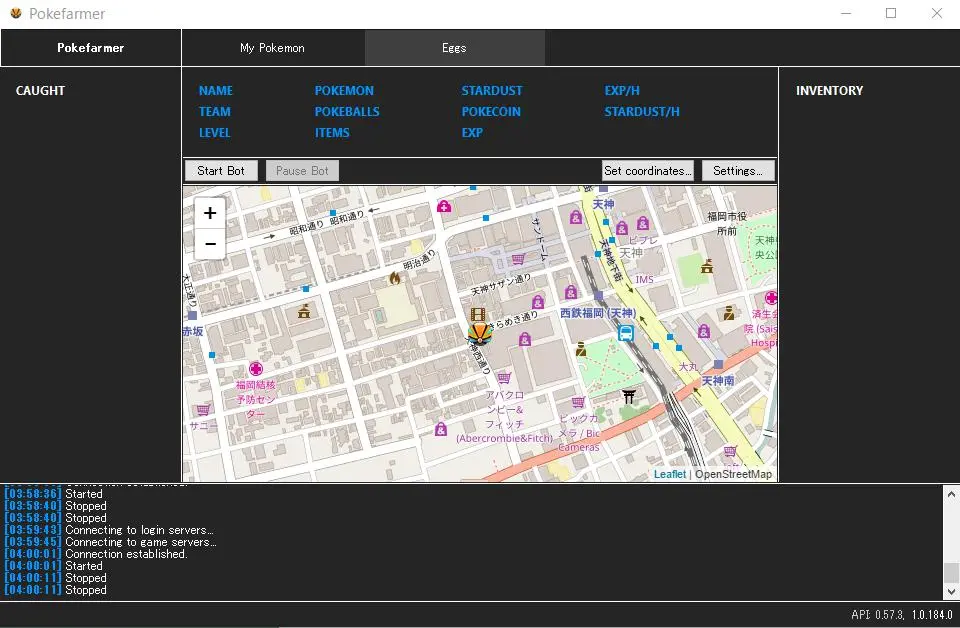
Task: Select the shopping cart icon above サニー
Action: [x=203, y=409]
